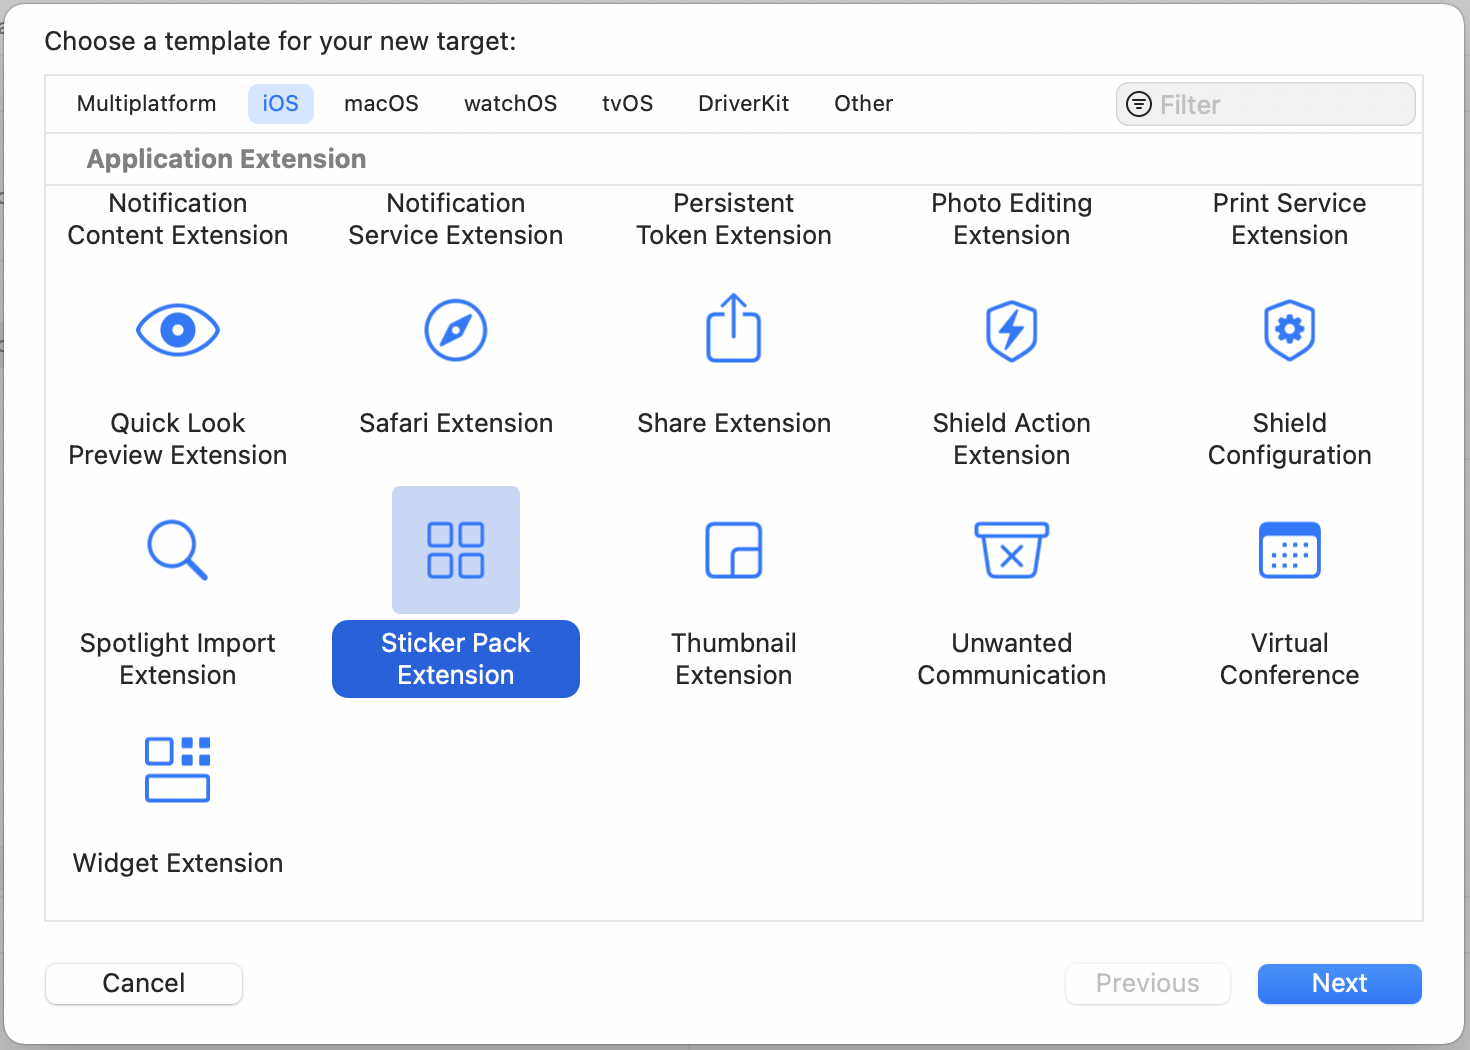Select the Quick Look Preview eye icon
The width and height of the screenshot is (1470, 1050).
click(x=177, y=330)
